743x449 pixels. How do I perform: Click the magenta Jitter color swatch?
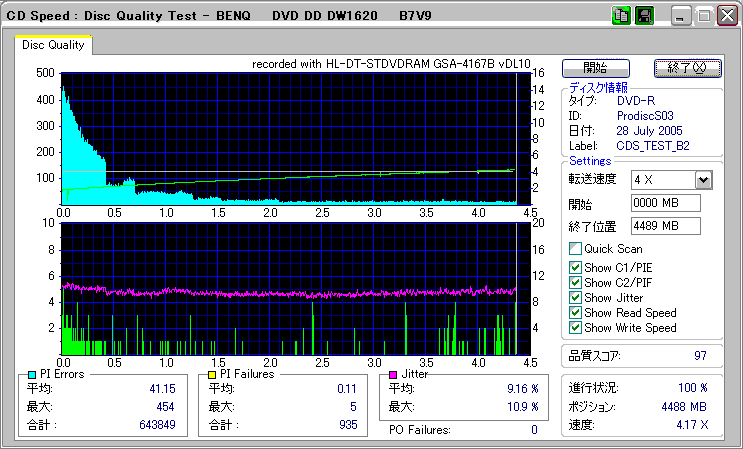pos(394,374)
